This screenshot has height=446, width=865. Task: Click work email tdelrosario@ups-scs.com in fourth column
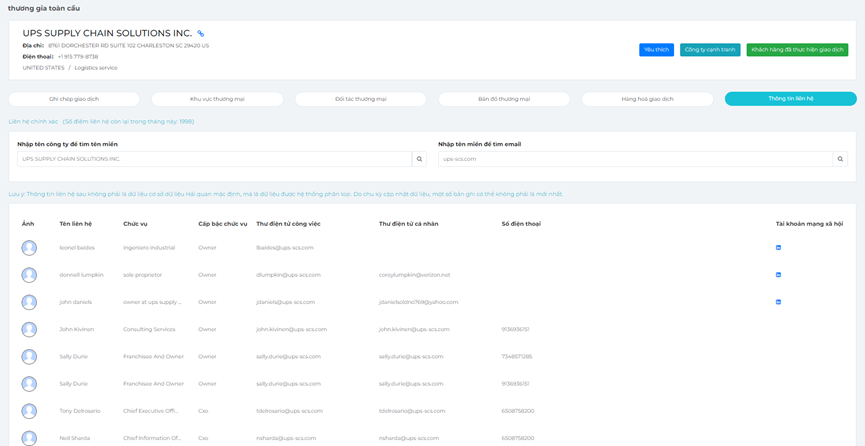click(289, 411)
